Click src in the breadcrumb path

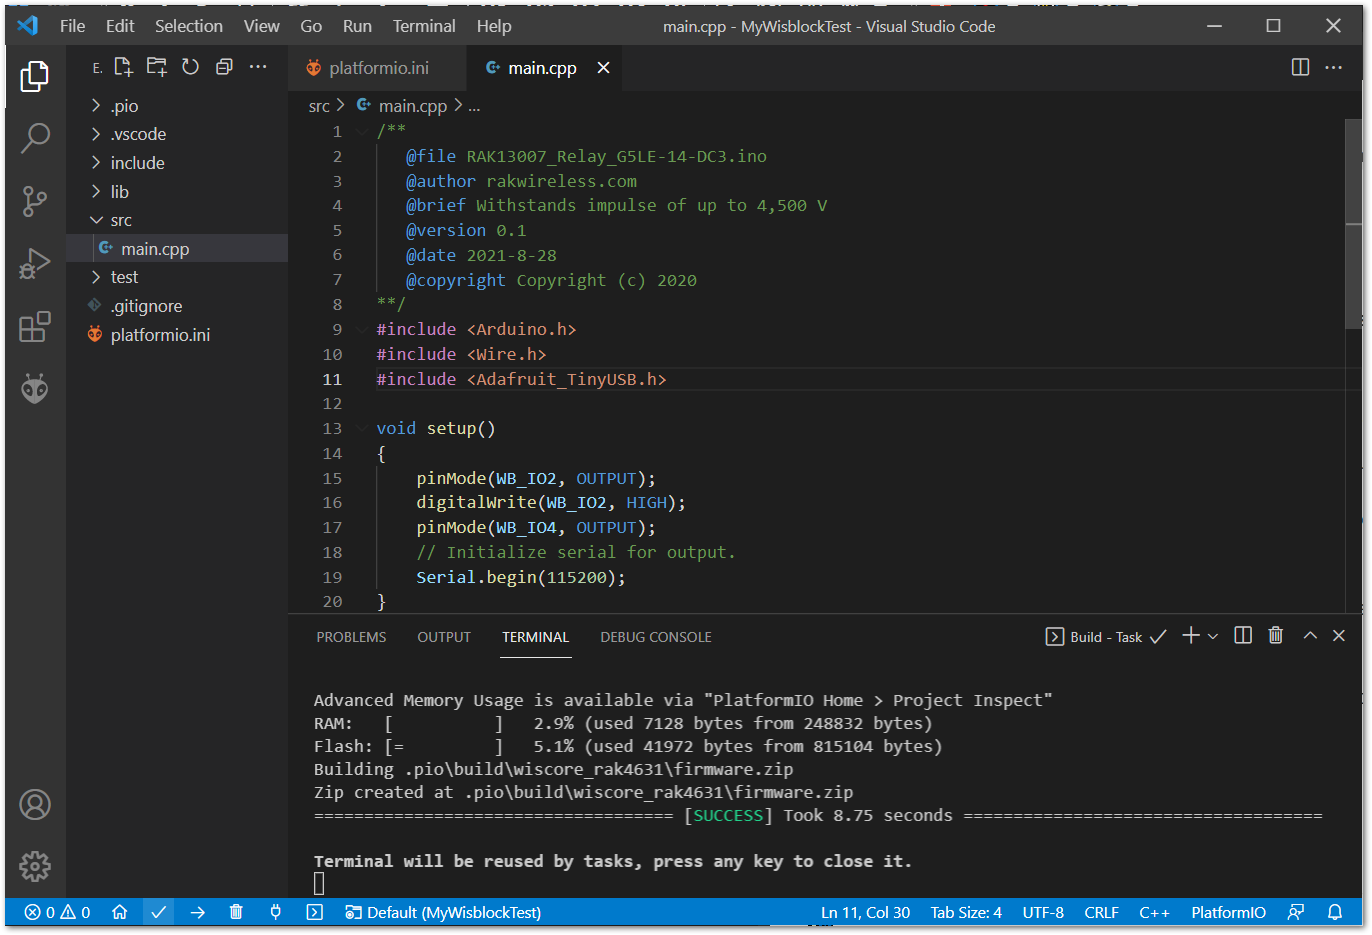[319, 106]
